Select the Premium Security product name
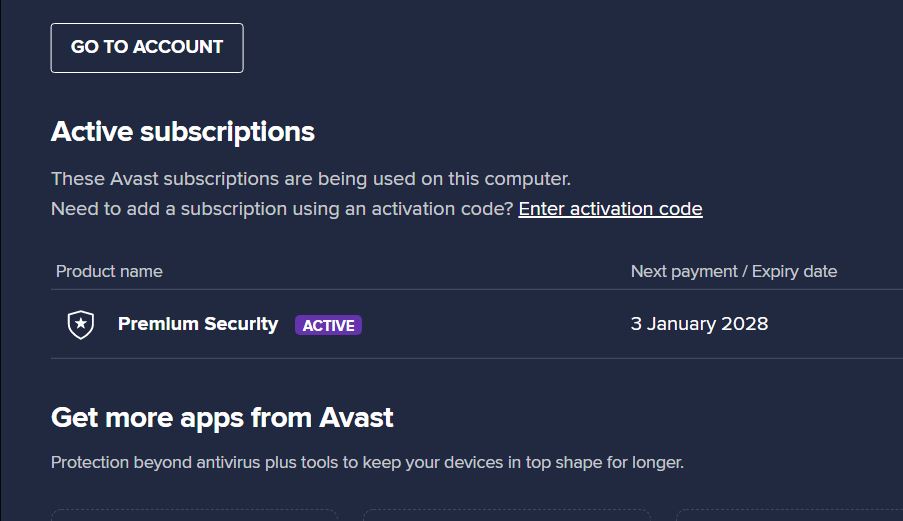The image size is (903, 521). tap(198, 324)
